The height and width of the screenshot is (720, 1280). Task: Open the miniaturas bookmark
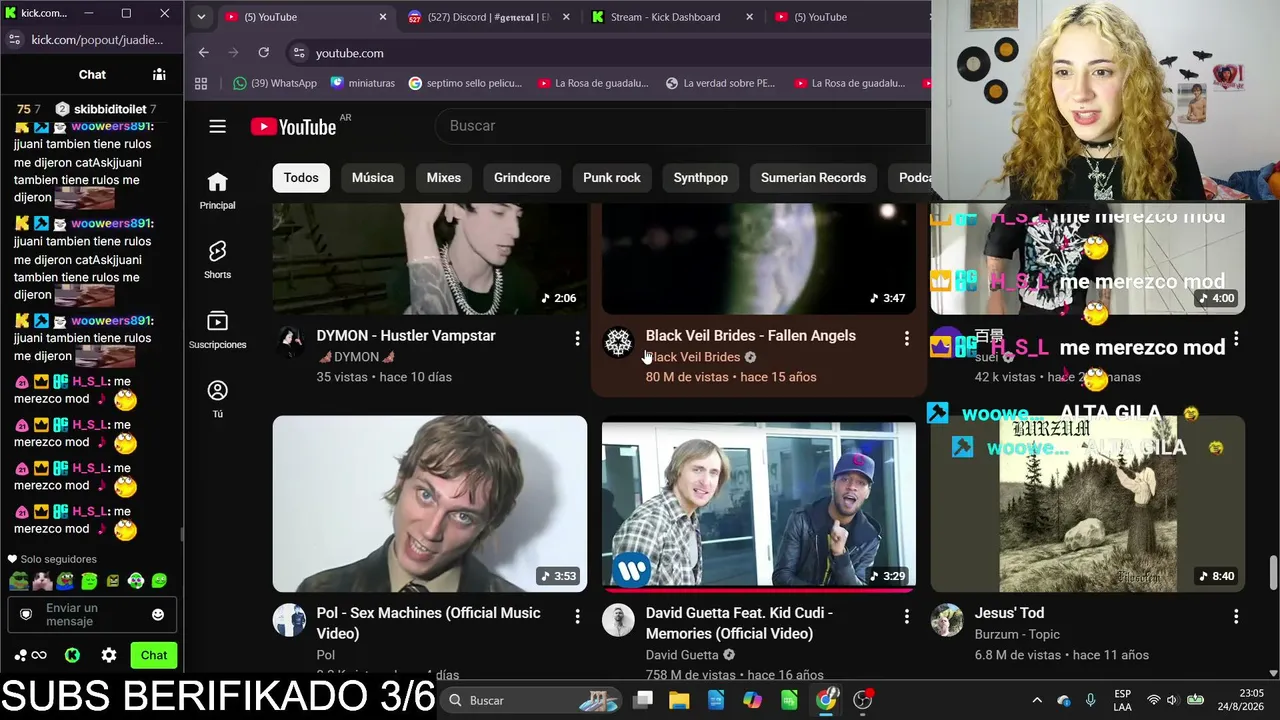pyautogui.click(x=363, y=84)
